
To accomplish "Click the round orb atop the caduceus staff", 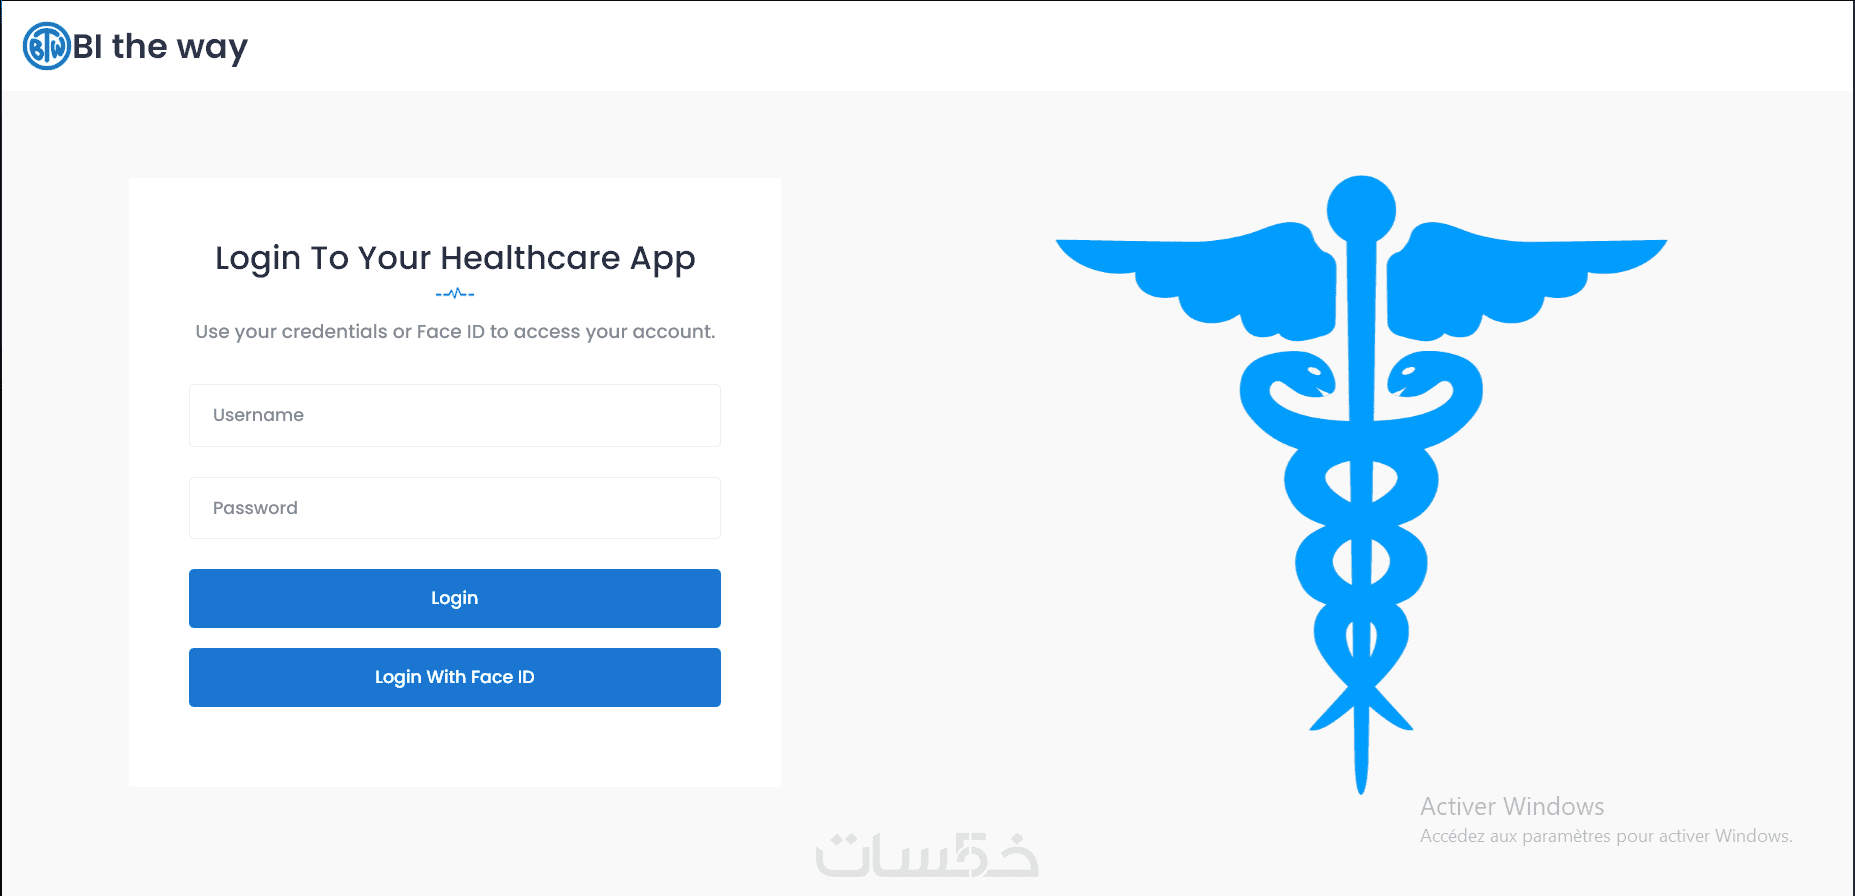I will pos(1361,210).
